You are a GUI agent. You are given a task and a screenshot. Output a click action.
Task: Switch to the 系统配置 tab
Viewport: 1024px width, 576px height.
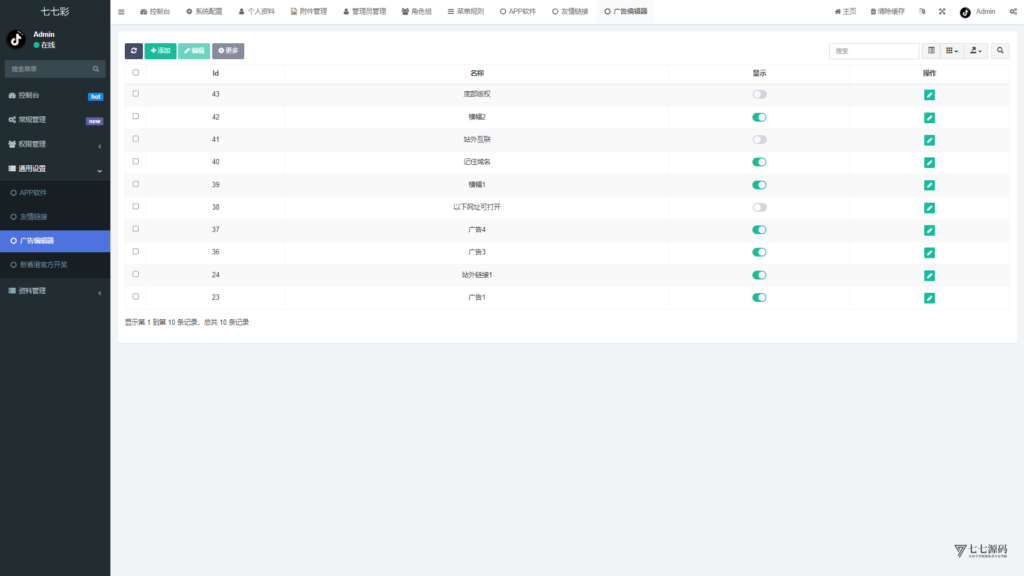coord(203,12)
